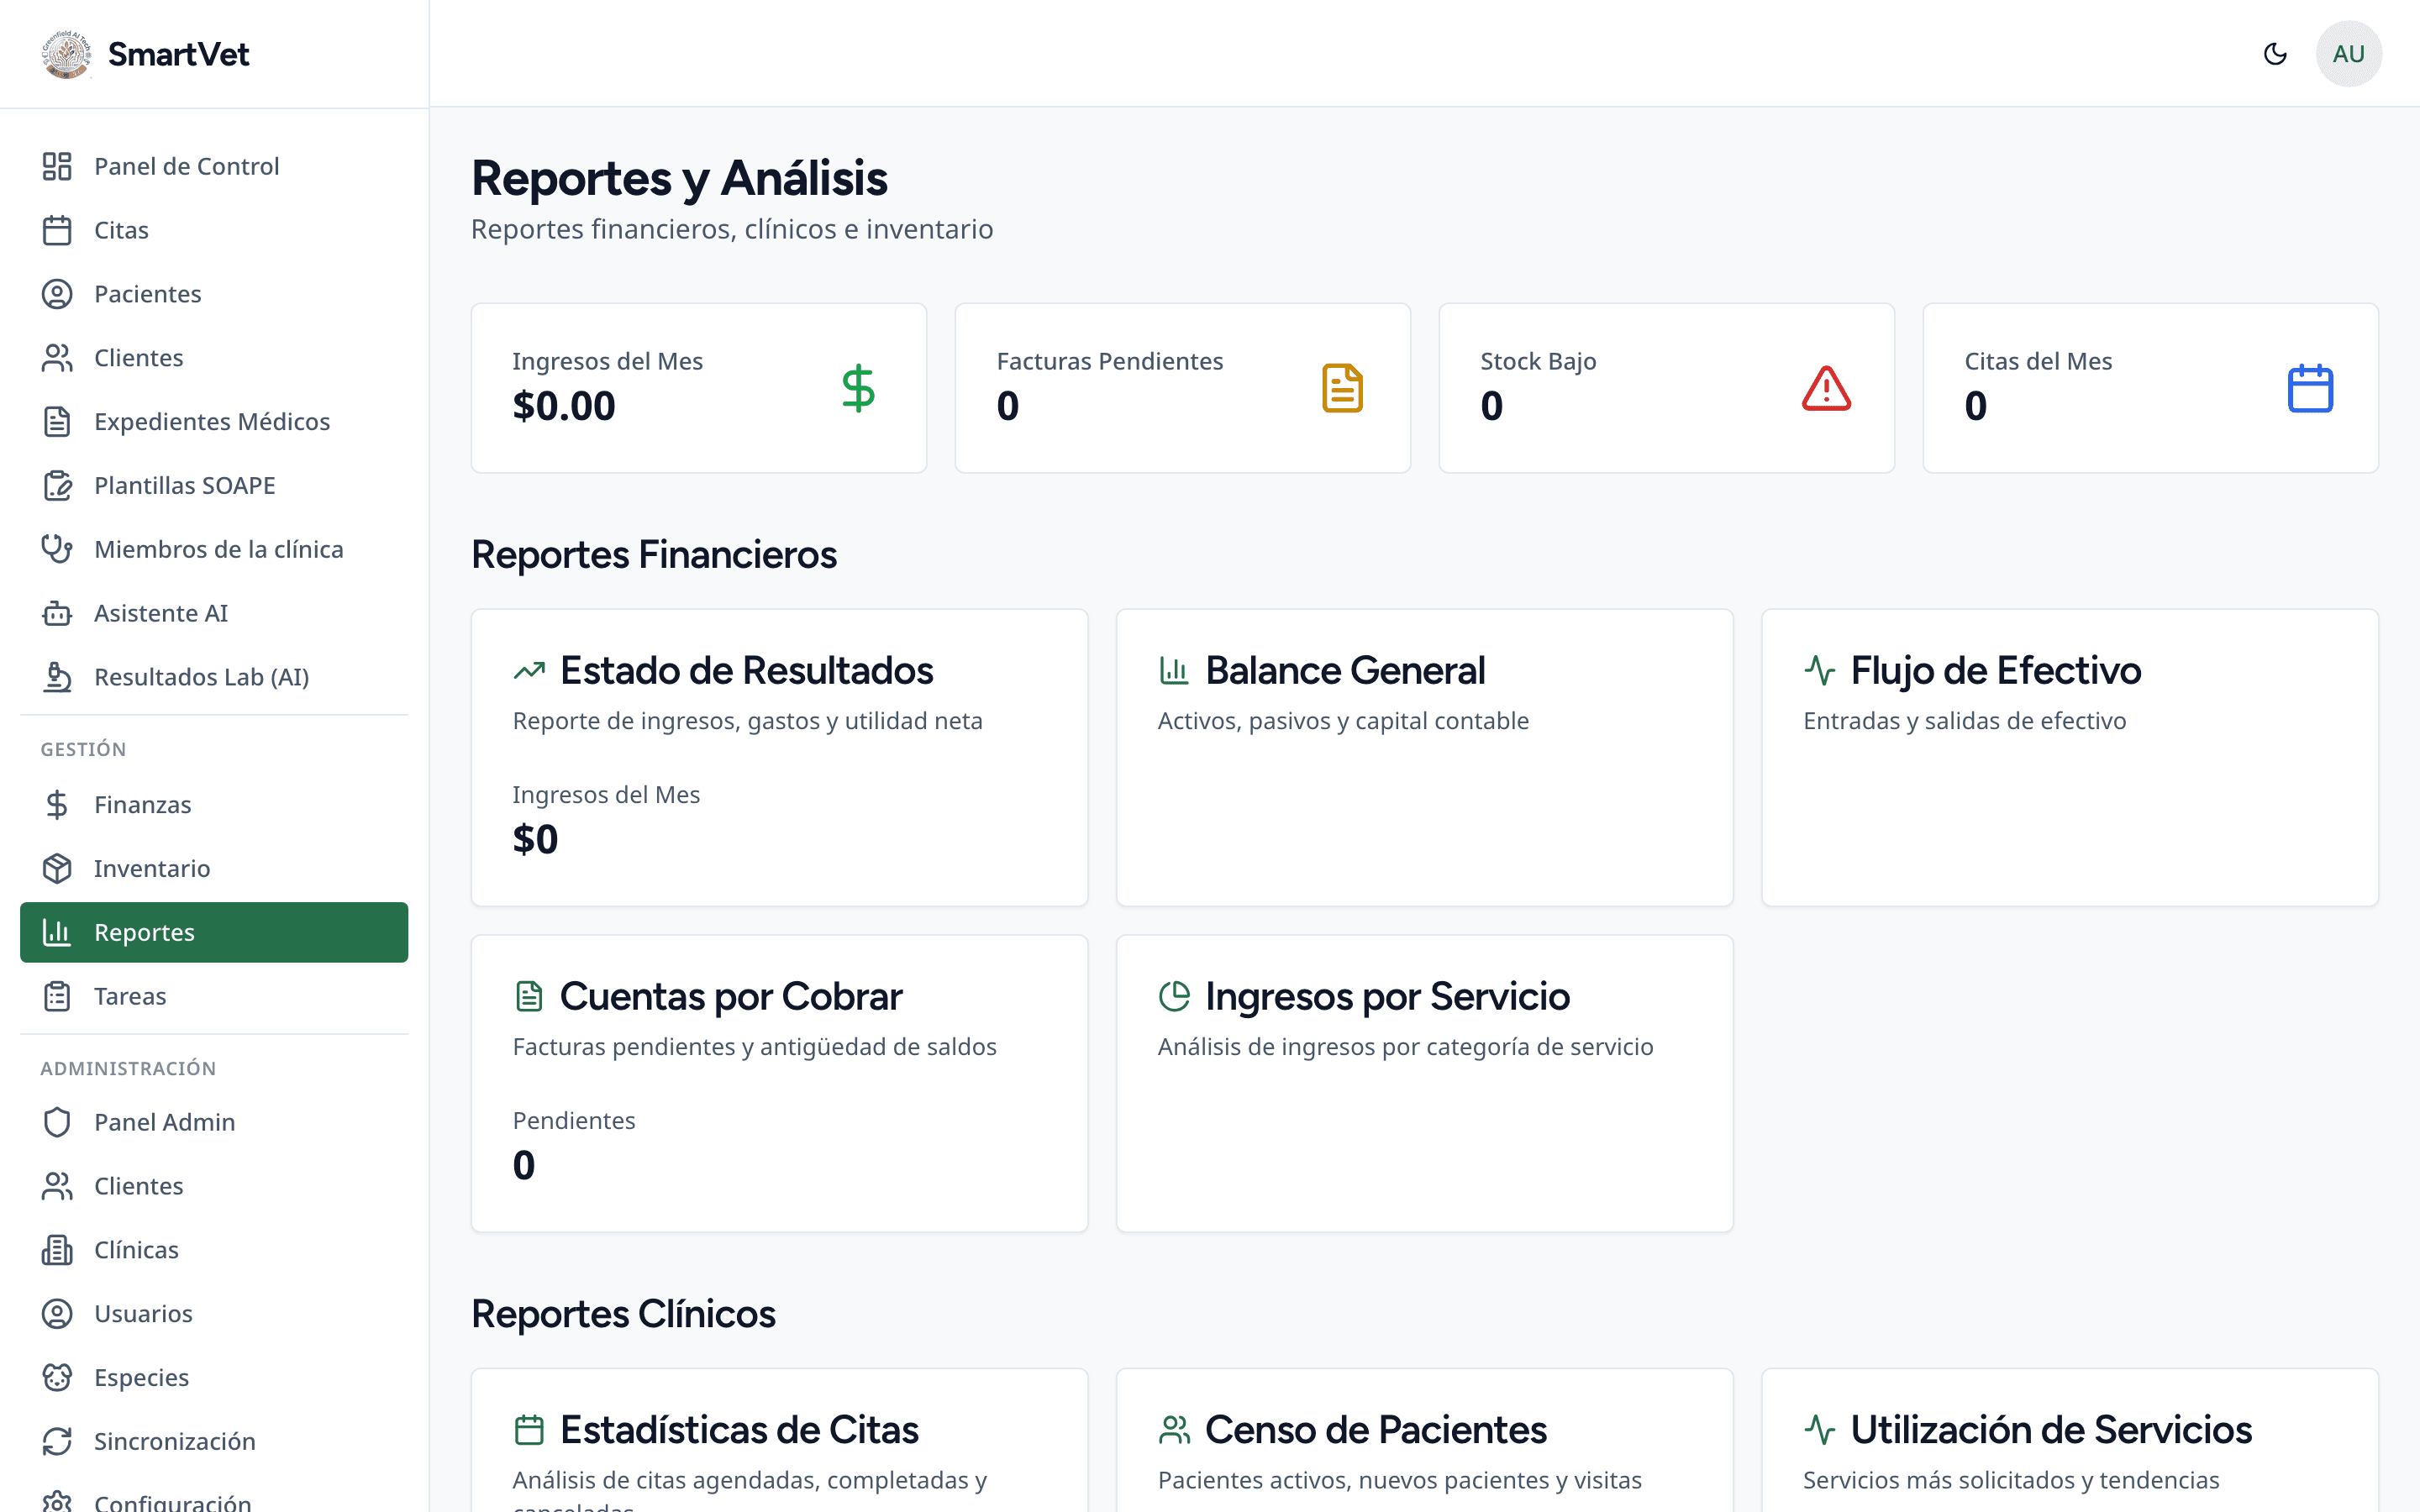Click the microscope icon beside Resultados Lab (AI)
Viewport: 2420px width, 1512px height.
(x=57, y=677)
